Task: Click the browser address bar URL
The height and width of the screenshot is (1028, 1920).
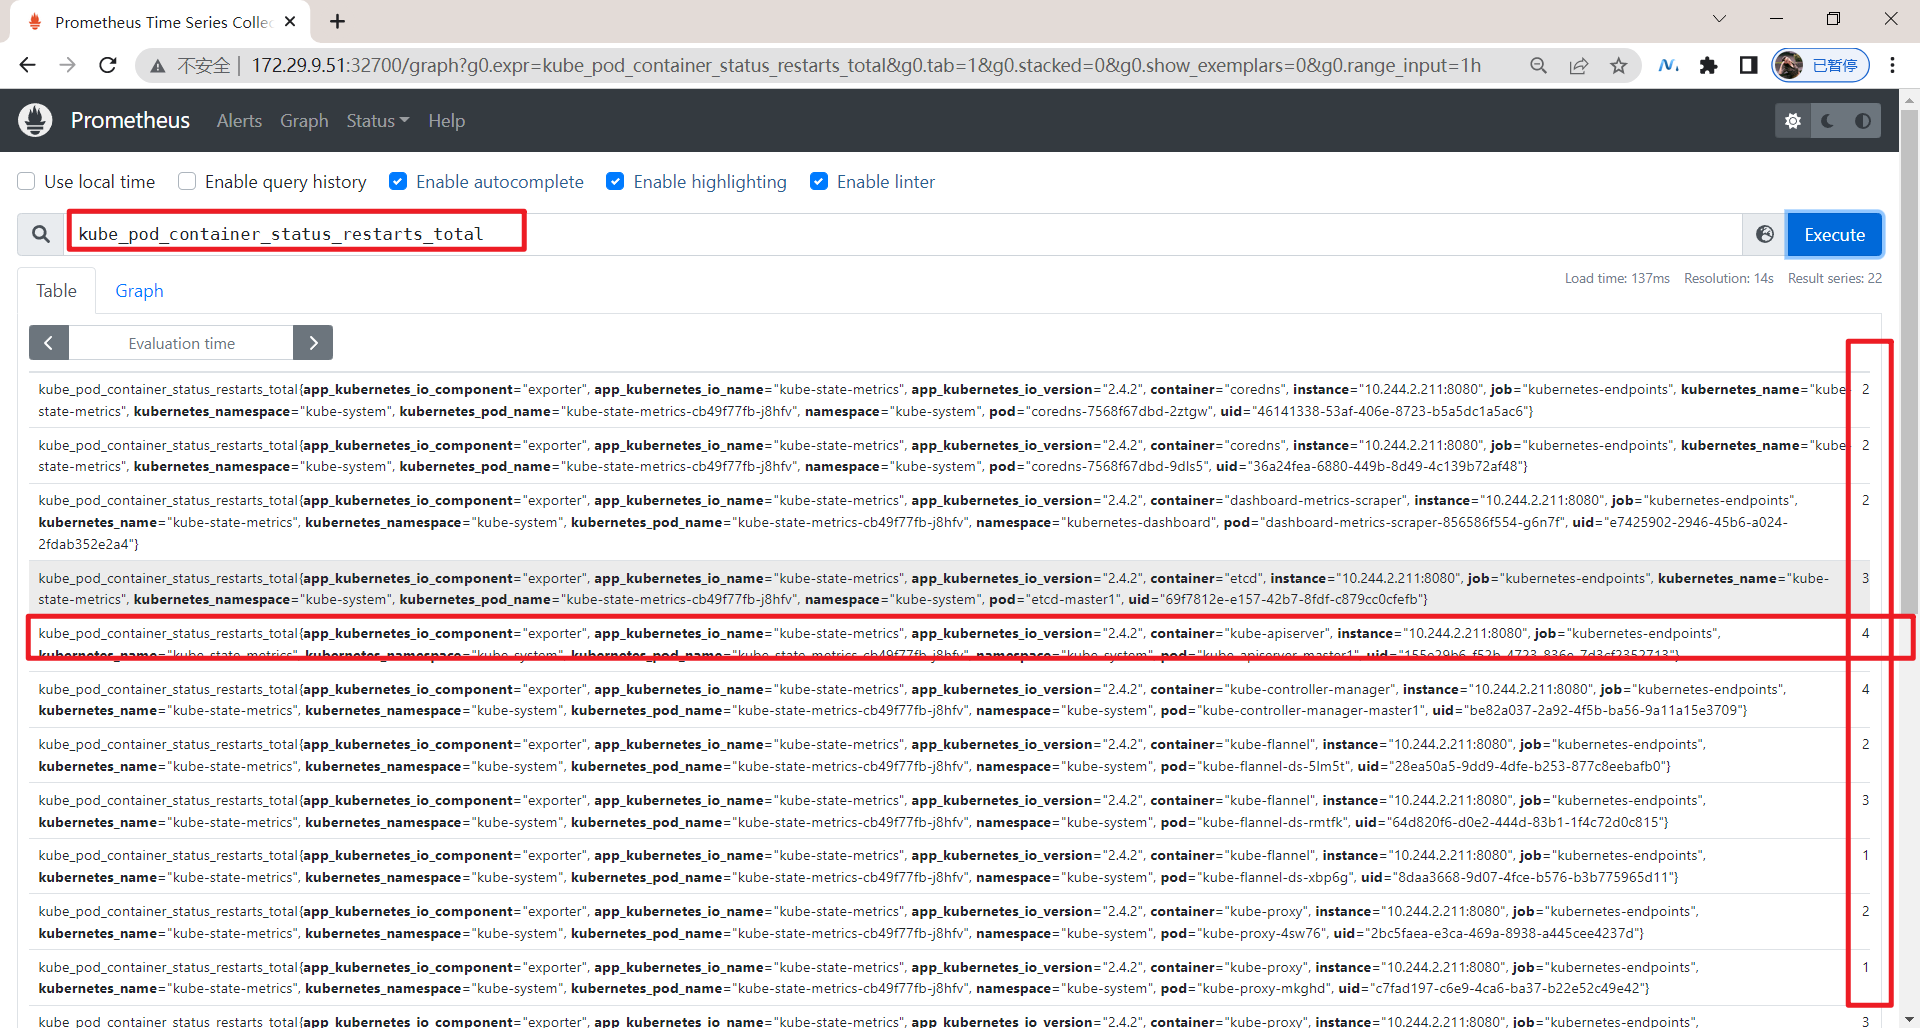Action: tap(866, 66)
